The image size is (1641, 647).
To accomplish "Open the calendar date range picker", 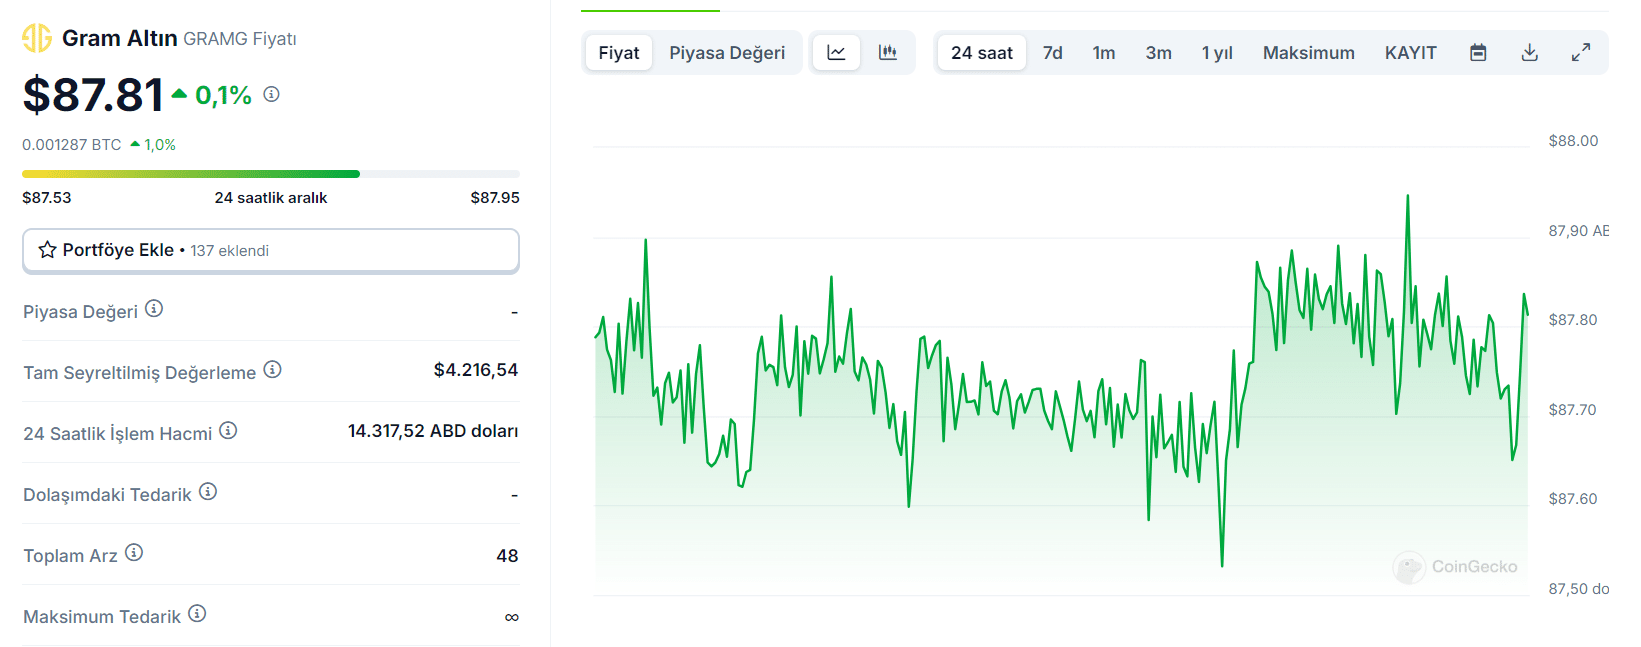I will (x=1478, y=53).
